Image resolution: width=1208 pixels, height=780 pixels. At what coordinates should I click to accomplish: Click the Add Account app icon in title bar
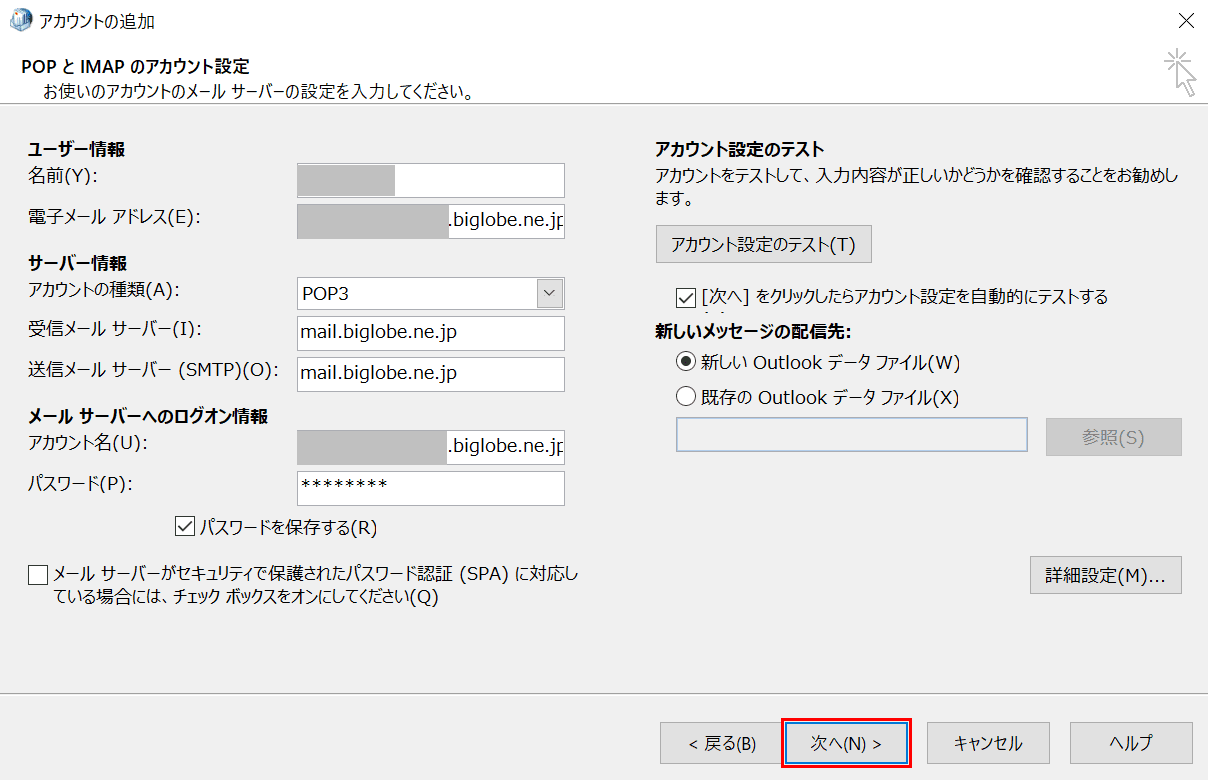pyautogui.click(x=19, y=21)
